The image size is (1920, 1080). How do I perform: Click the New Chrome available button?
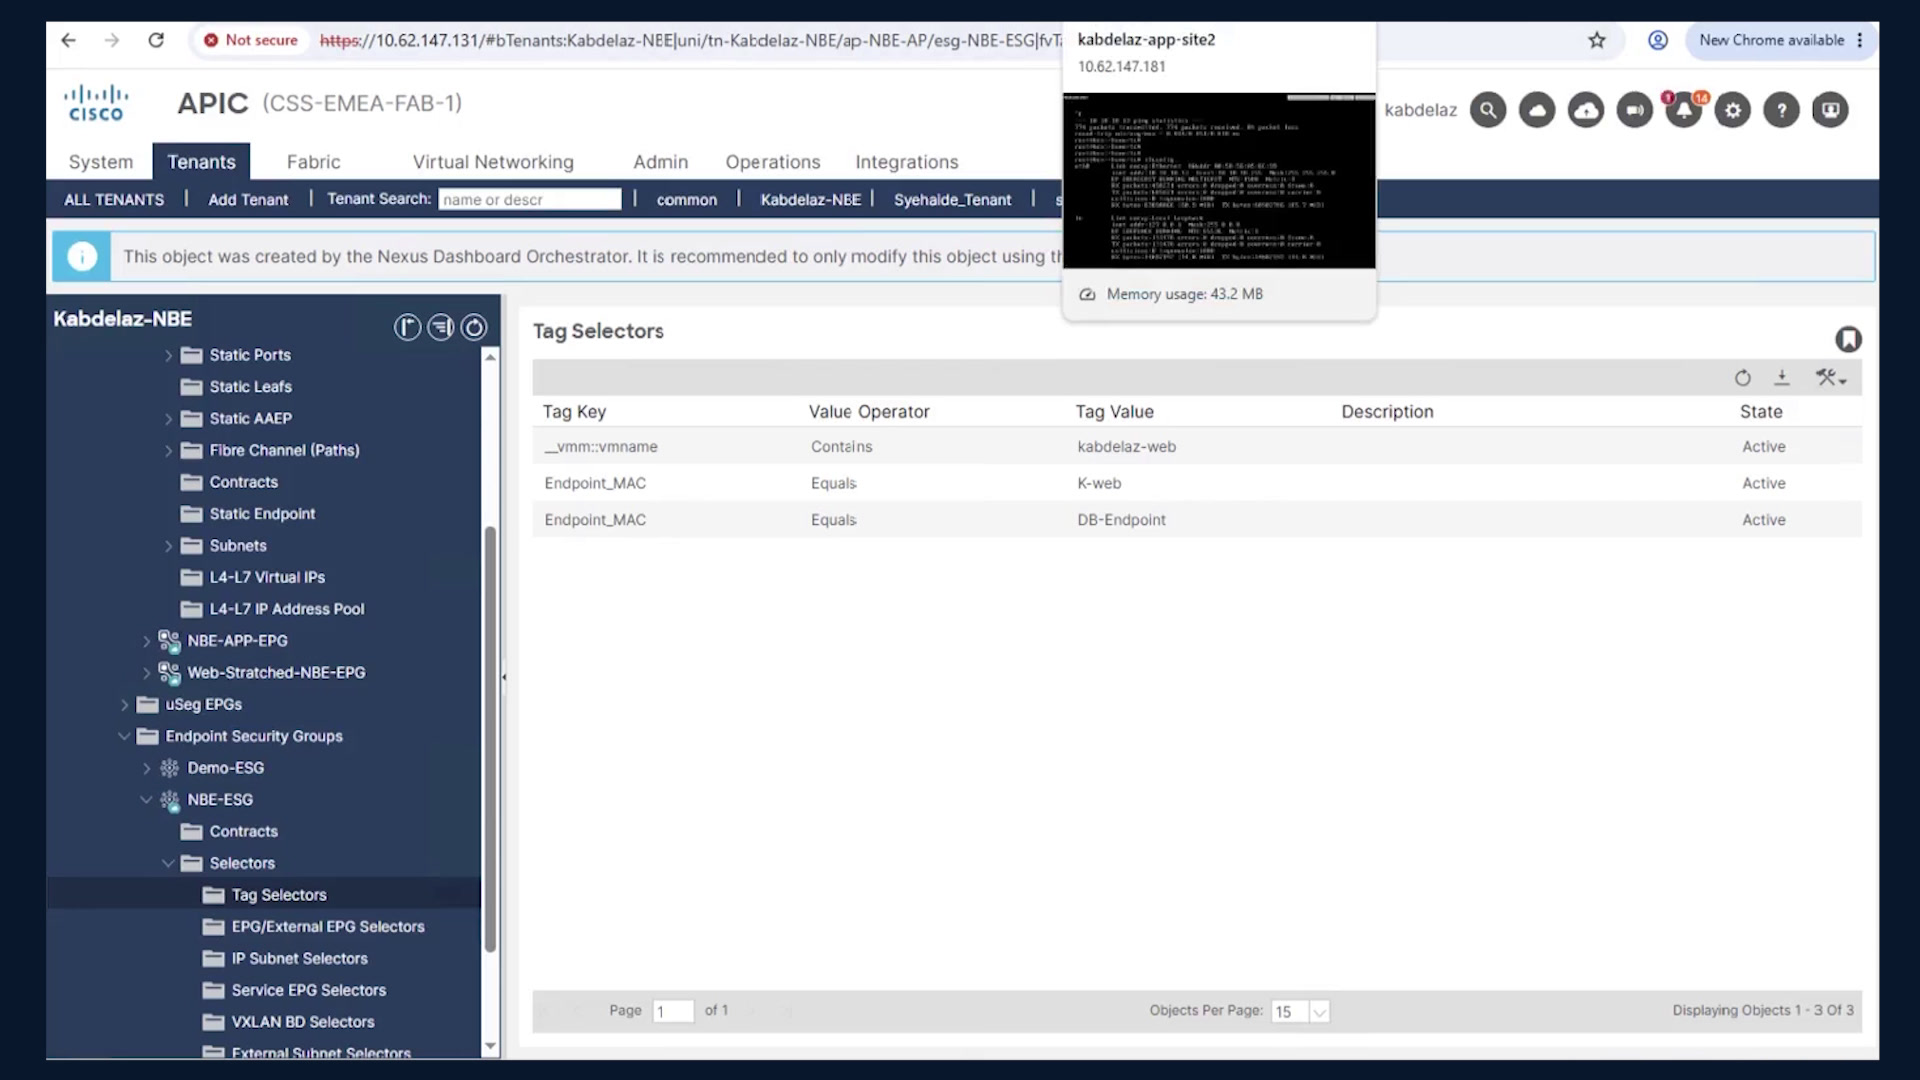[1780, 40]
